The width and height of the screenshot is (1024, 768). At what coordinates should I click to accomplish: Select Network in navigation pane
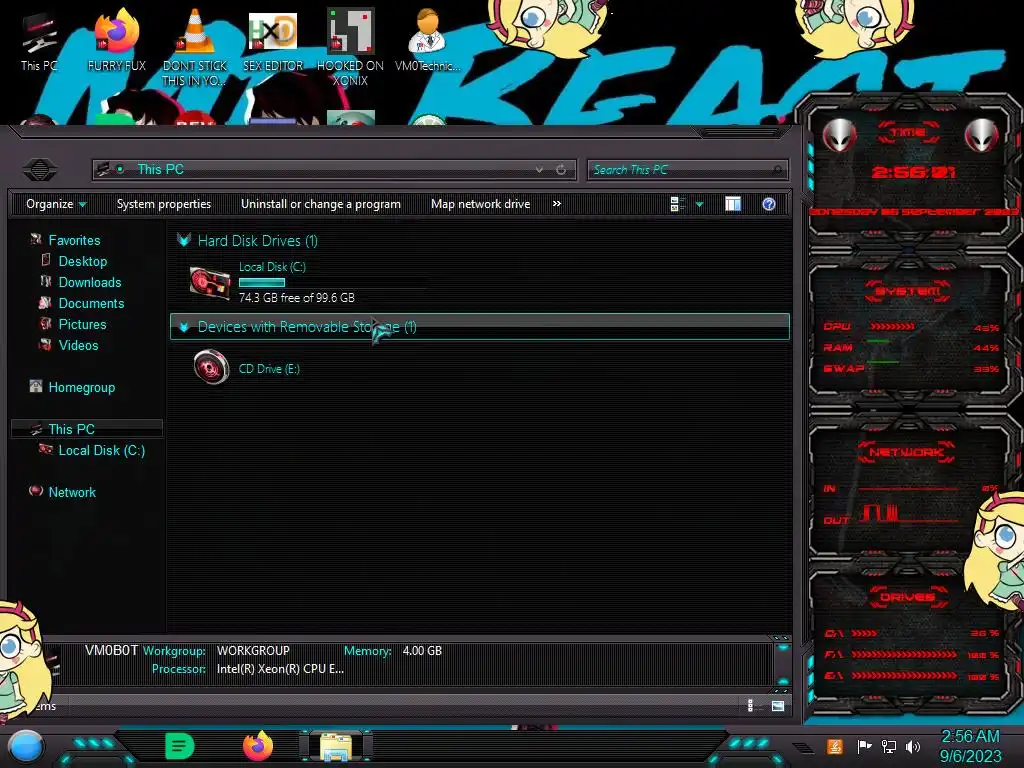click(x=72, y=492)
